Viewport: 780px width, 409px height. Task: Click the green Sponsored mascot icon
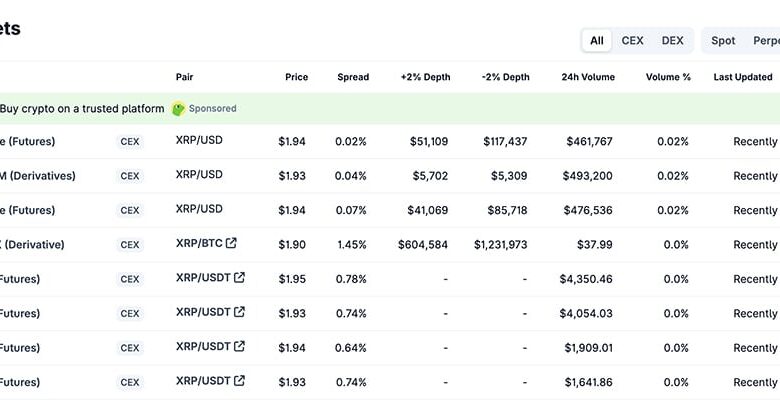click(x=178, y=109)
